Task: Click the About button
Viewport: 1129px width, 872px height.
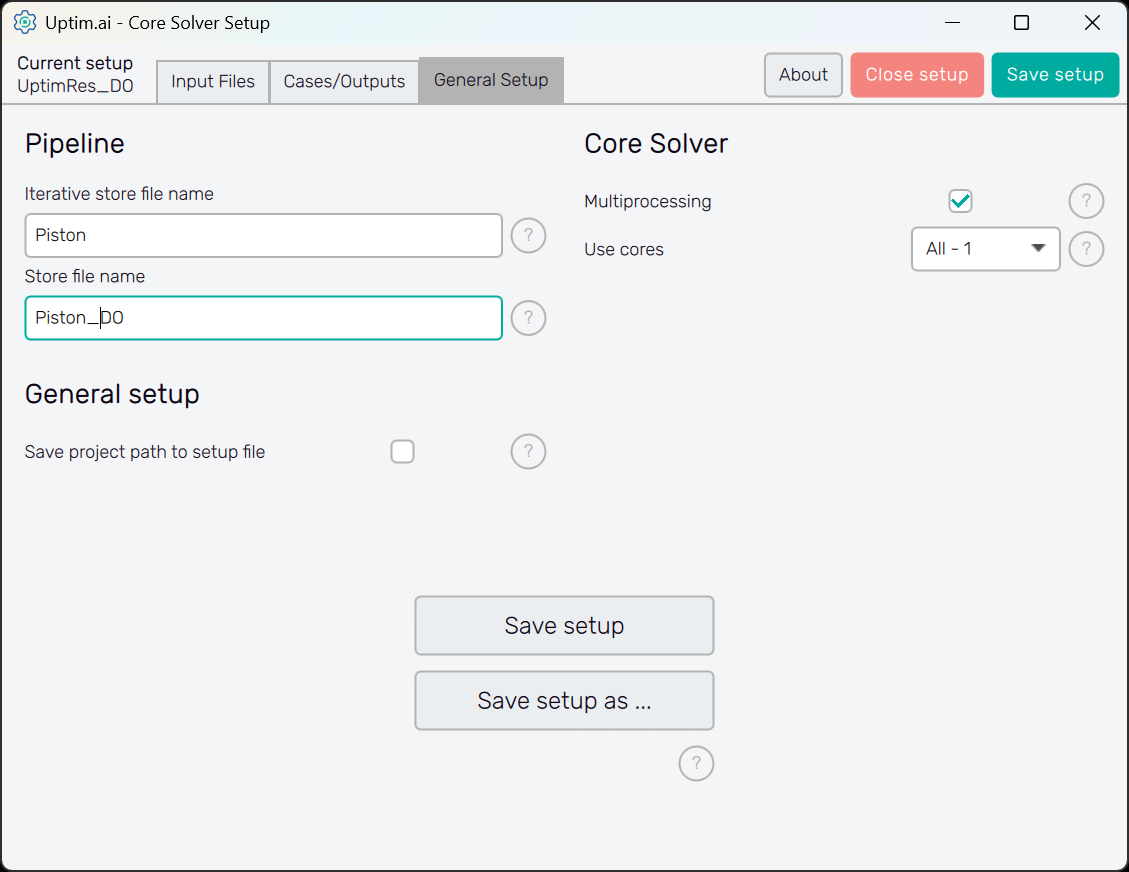Action: pyautogui.click(x=803, y=75)
